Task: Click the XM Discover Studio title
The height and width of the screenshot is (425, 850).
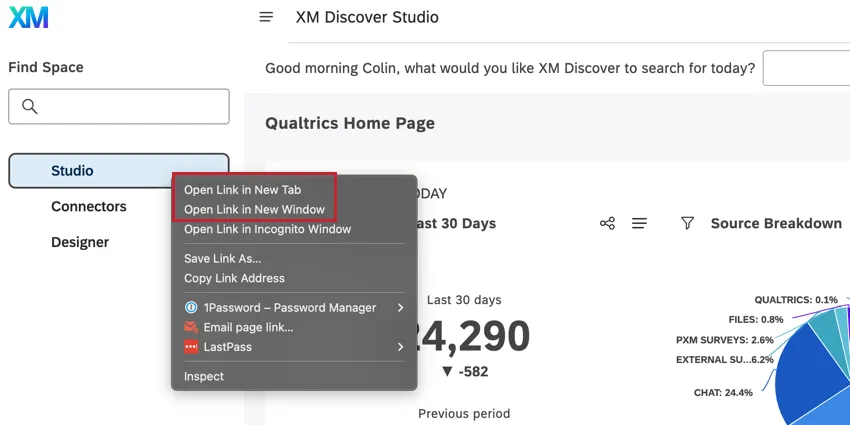Action: point(367,17)
